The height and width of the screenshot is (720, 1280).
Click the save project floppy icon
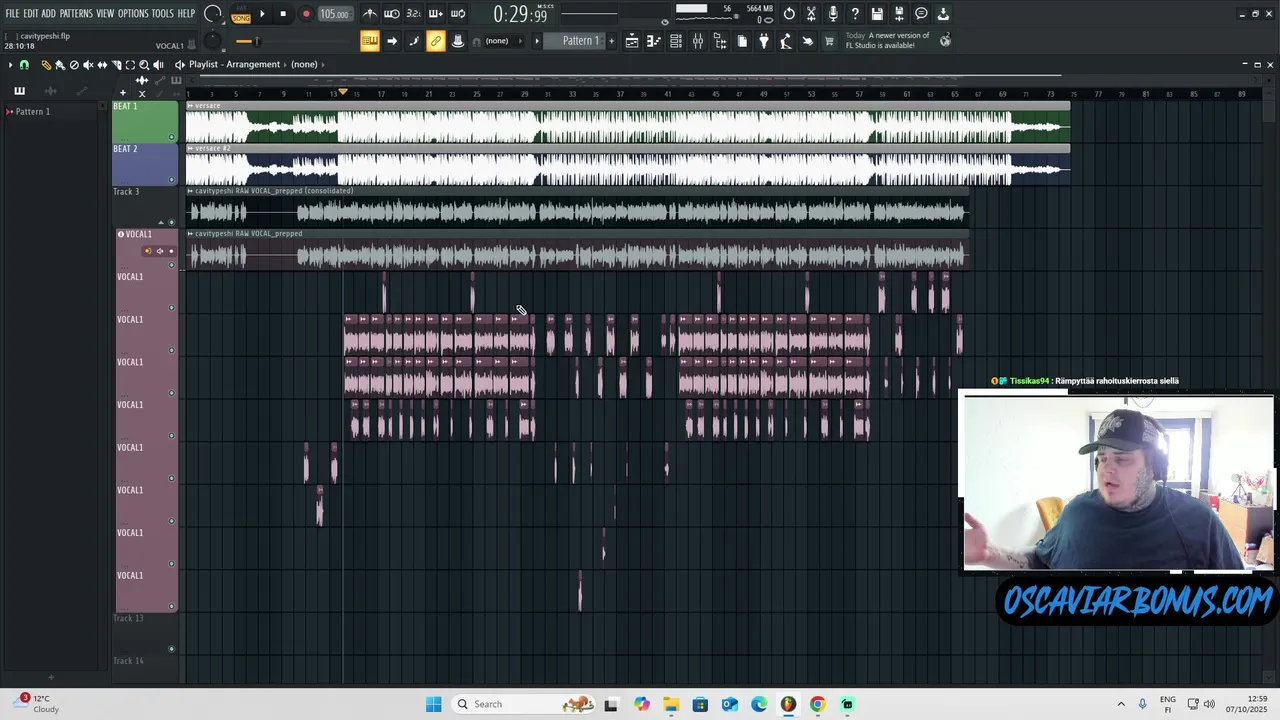pyautogui.click(x=877, y=14)
